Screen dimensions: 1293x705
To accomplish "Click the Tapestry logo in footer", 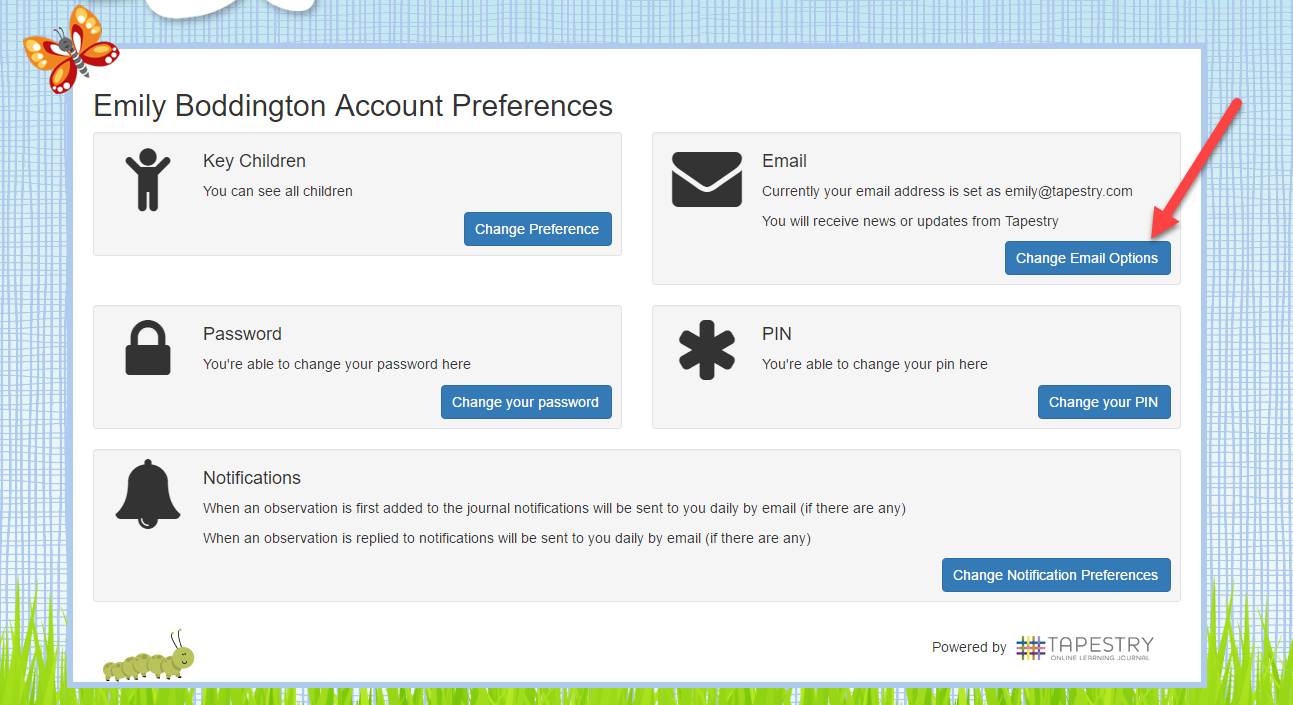I will click(x=1084, y=647).
